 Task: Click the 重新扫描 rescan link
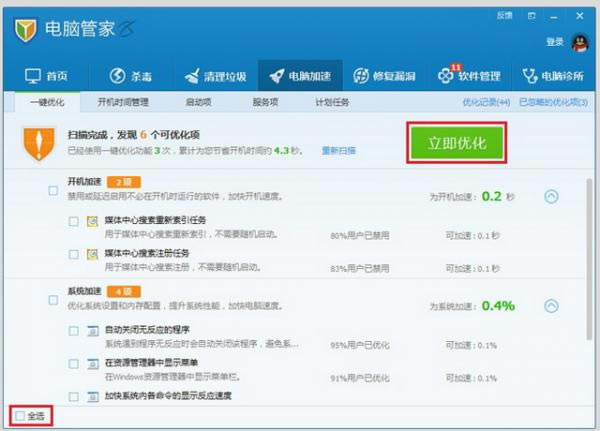coord(338,151)
